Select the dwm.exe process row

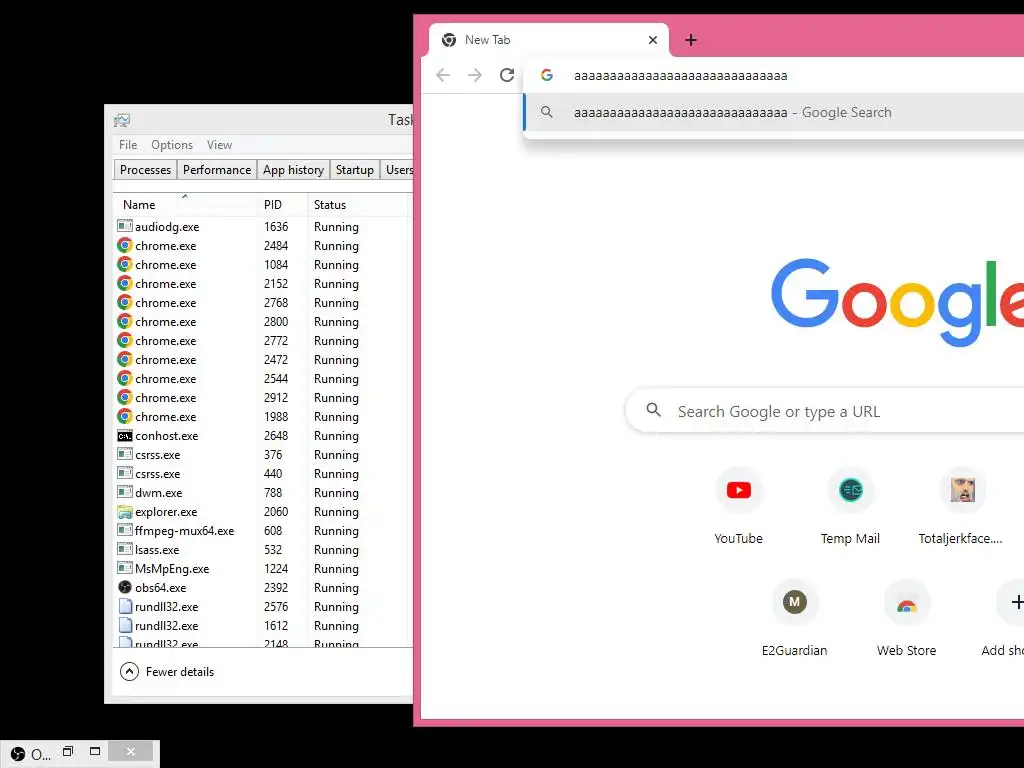[x=263, y=492]
